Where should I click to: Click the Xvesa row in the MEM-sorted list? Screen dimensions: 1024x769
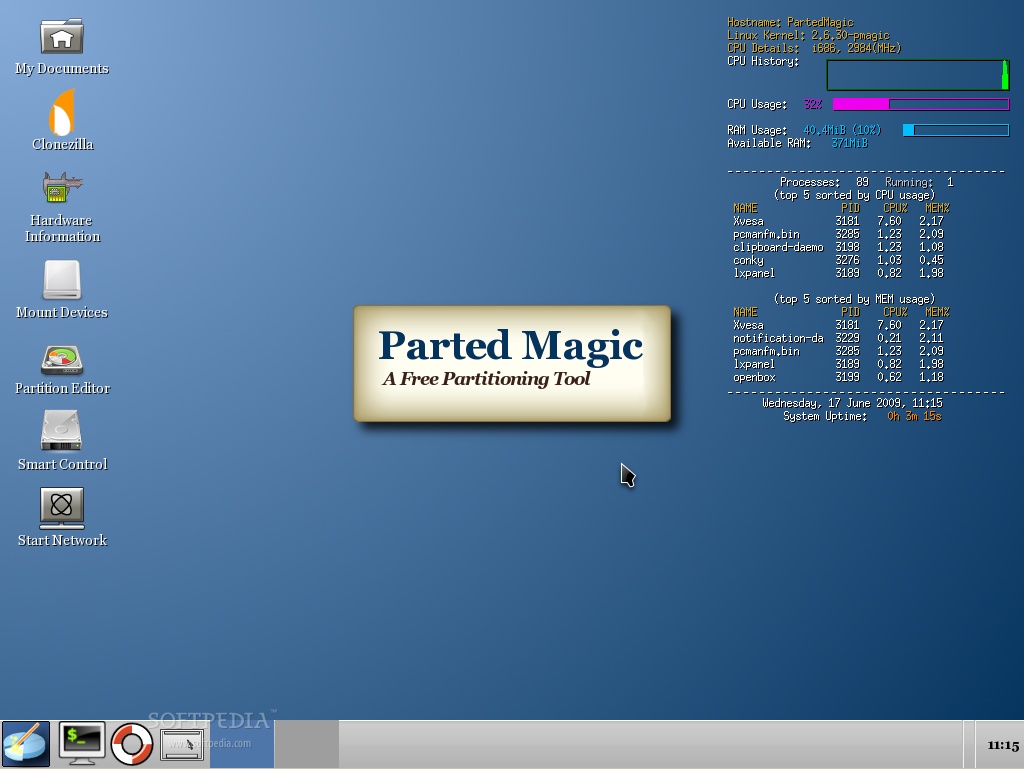pos(838,325)
